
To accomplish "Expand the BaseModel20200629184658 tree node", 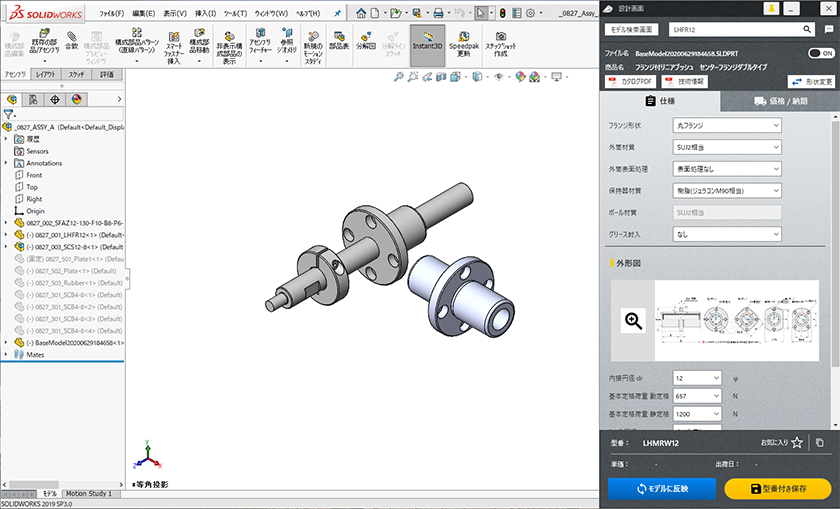I will (x=6, y=342).
